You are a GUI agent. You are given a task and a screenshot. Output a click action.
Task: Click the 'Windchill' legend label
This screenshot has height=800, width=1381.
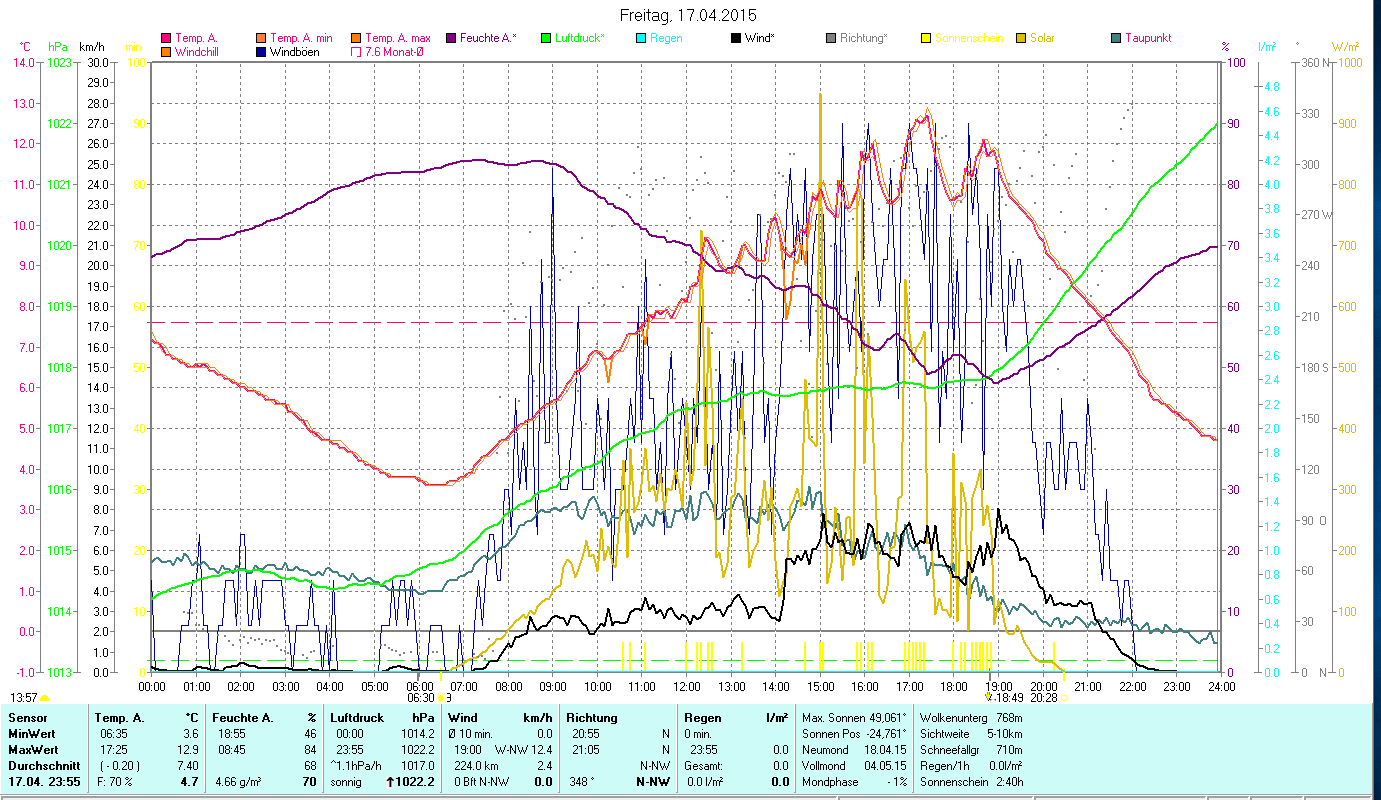tap(199, 51)
